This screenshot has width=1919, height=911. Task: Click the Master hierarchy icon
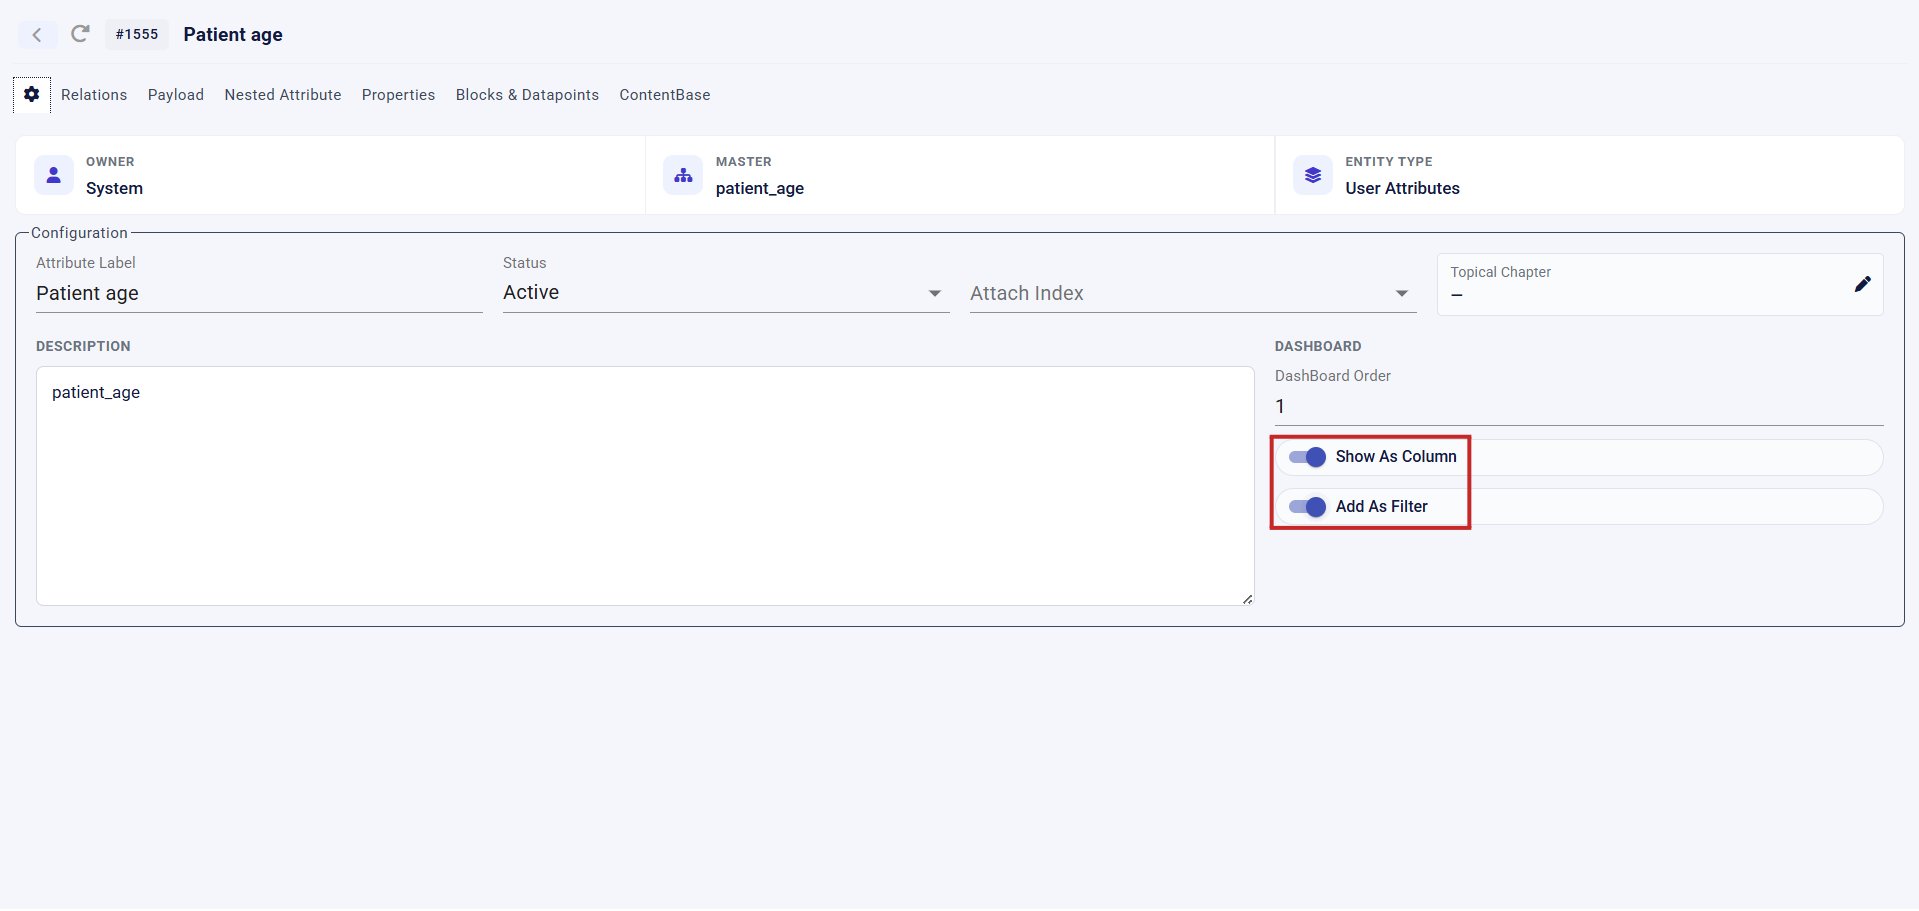coord(683,175)
